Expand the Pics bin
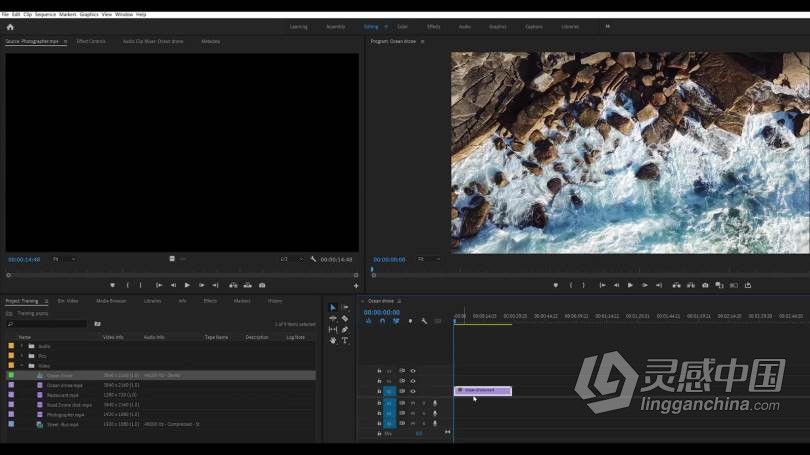Screen dimensions: 810x455 22,356
